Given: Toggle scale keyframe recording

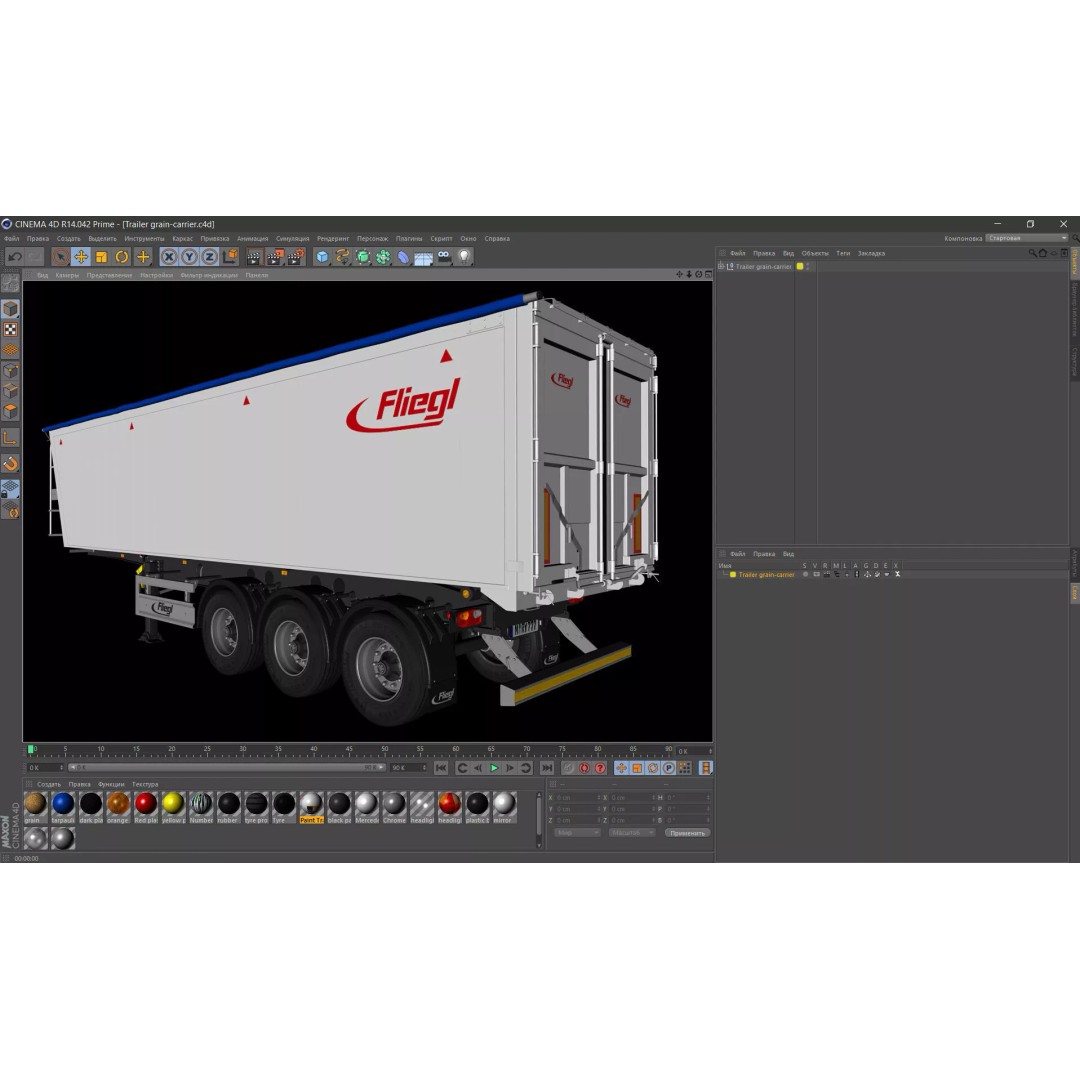Looking at the screenshot, I should 637,768.
